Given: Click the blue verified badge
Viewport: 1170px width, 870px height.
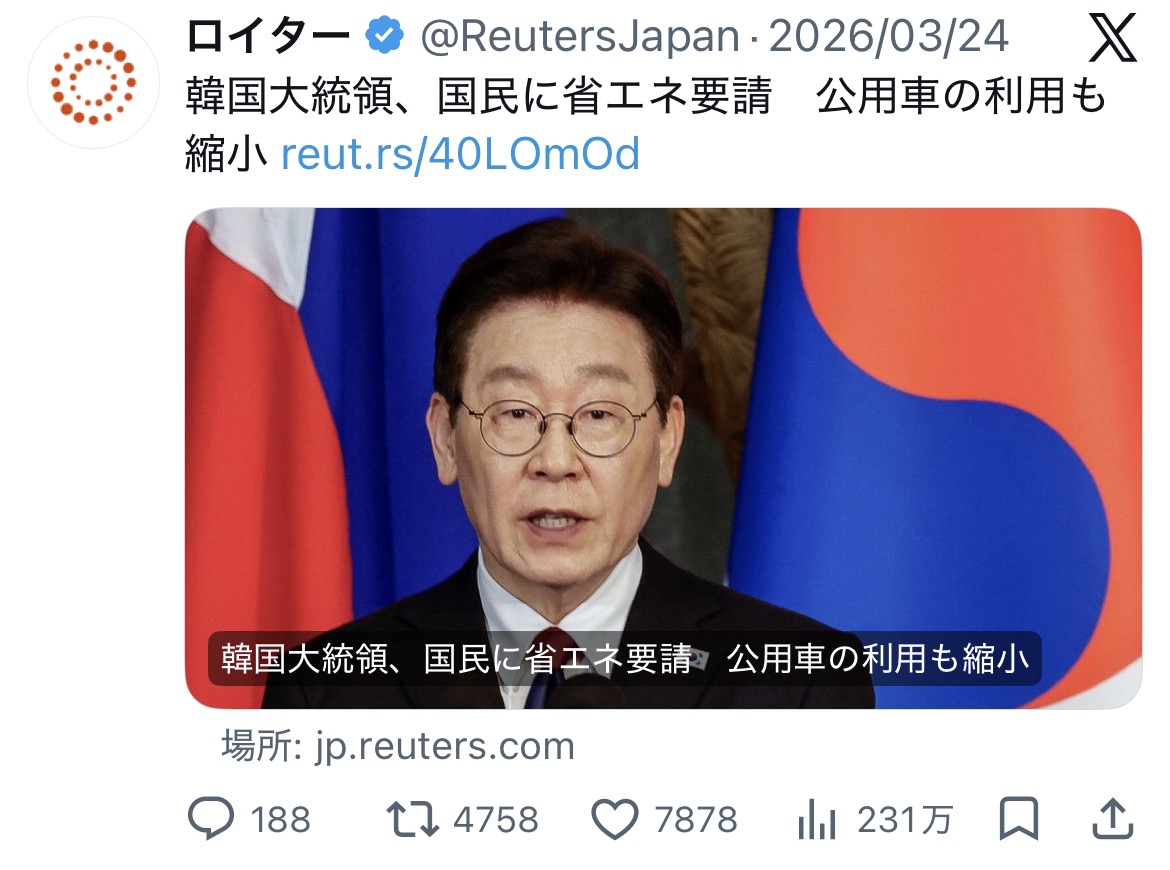Looking at the screenshot, I should pos(384,35).
